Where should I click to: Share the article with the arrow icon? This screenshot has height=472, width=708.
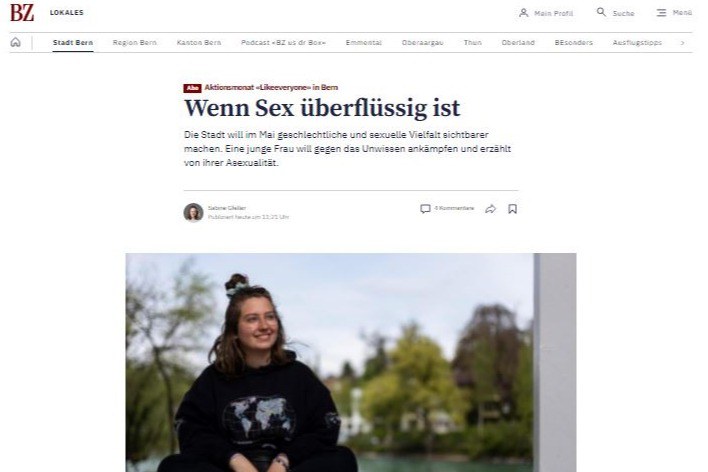coord(490,209)
